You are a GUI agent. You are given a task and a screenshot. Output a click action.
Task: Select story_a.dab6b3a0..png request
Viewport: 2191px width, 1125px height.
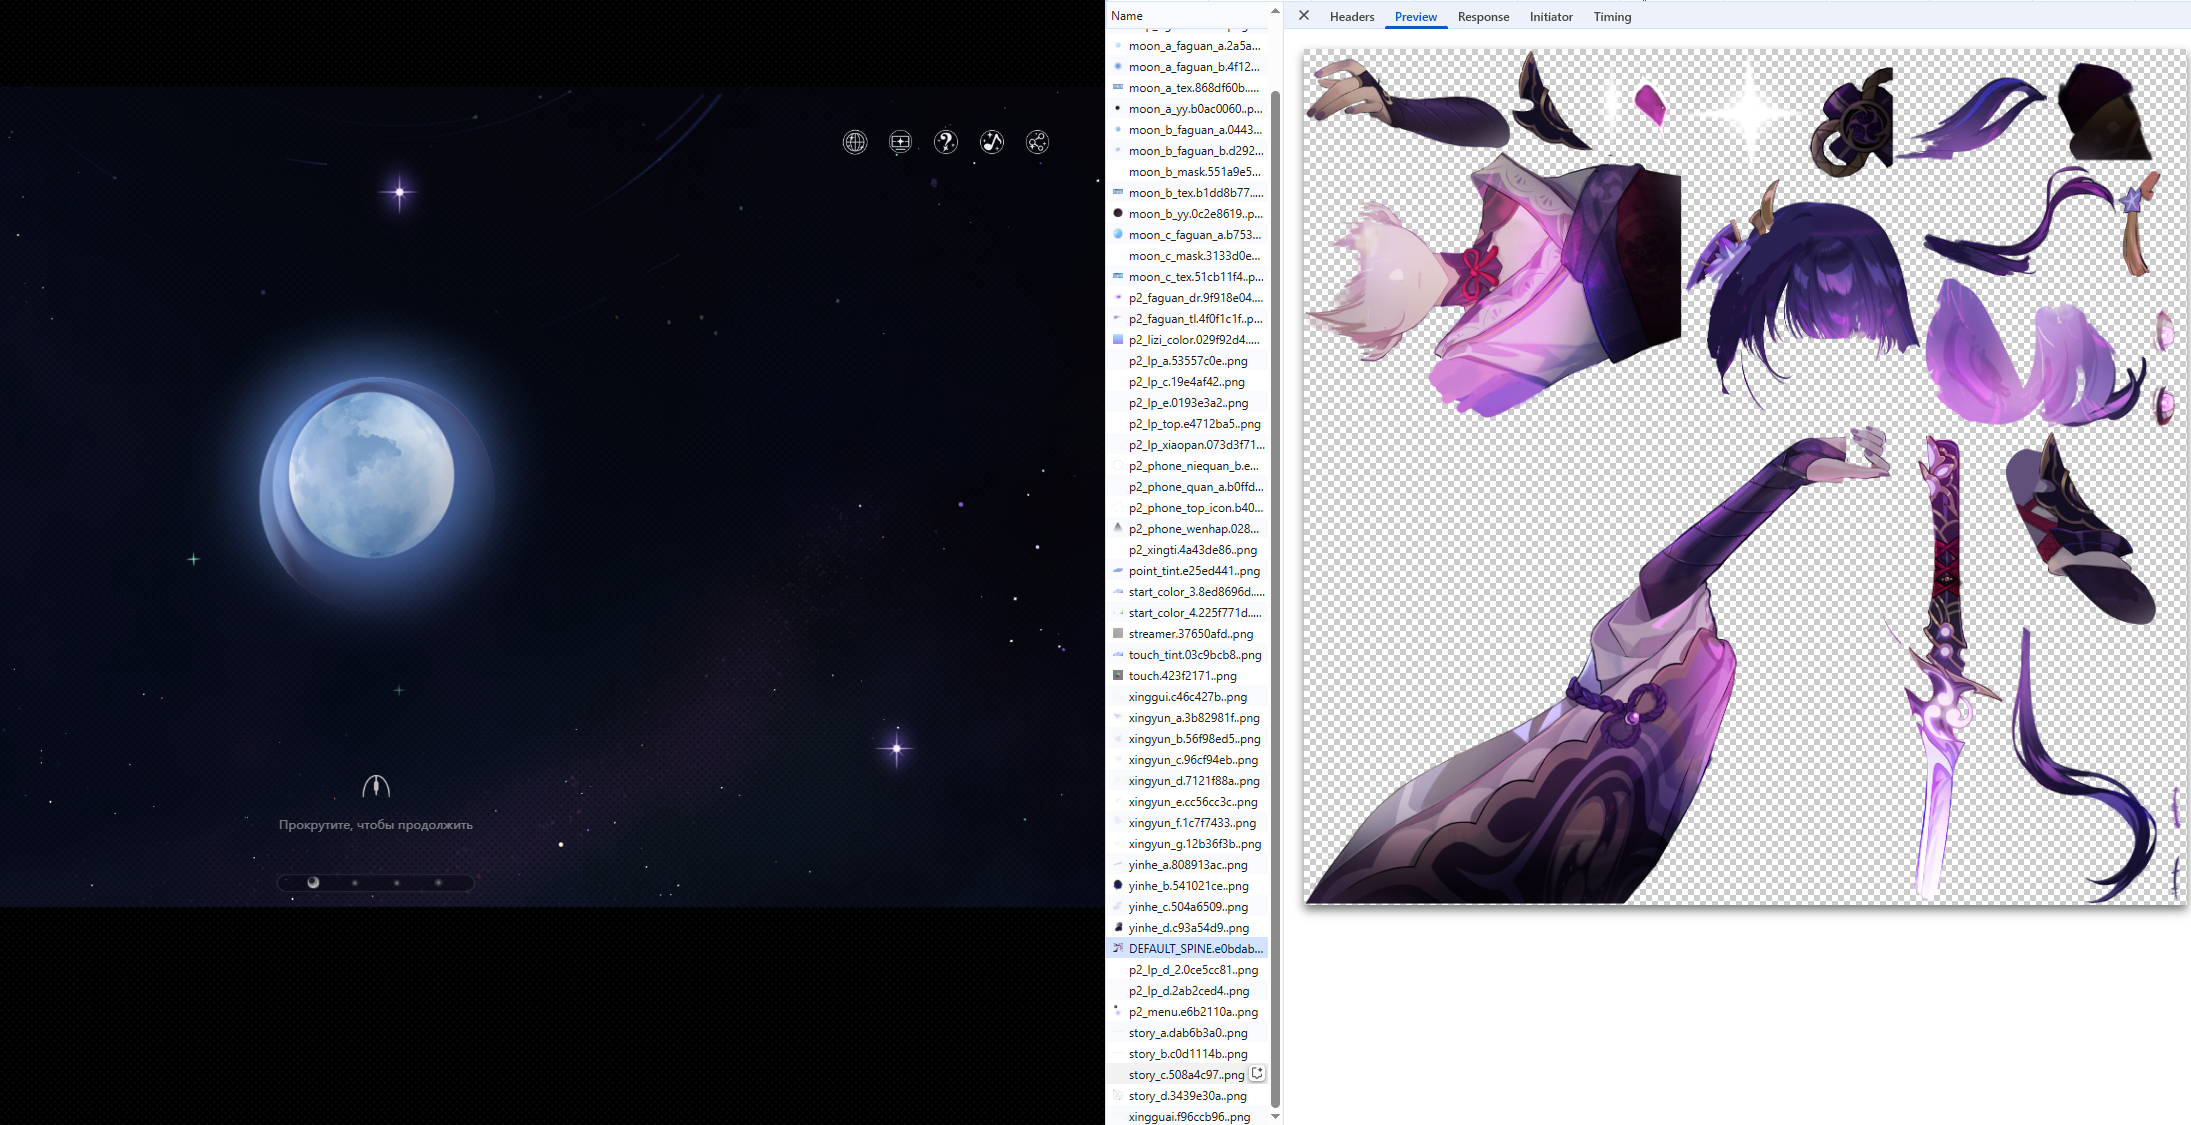tap(1187, 1033)
